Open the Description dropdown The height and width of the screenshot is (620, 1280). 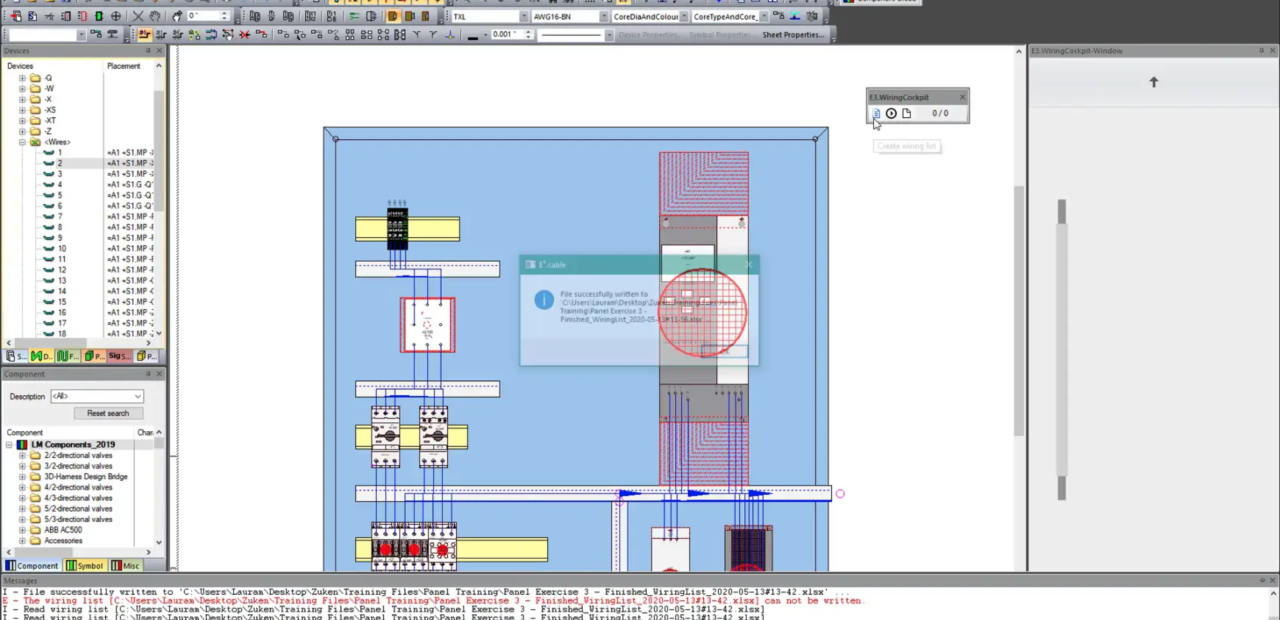[138, 397]
